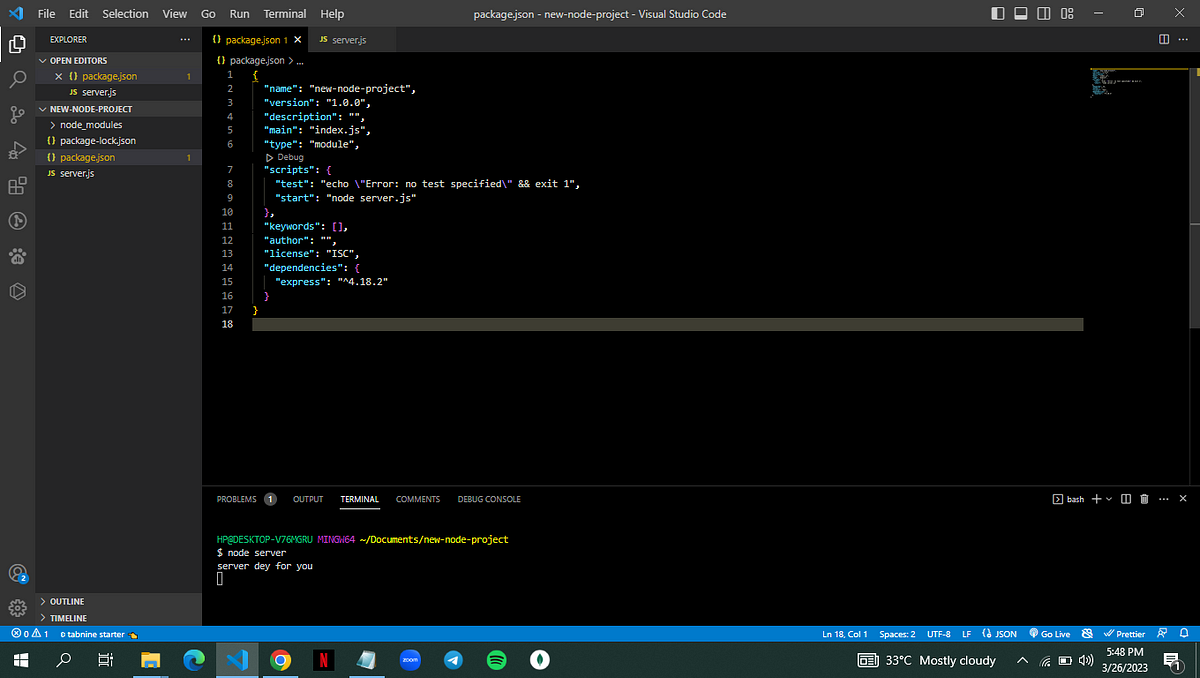The image size is (1200, 678).
Task: Click the new terminal plus icon
Action: pos(1096,498)
